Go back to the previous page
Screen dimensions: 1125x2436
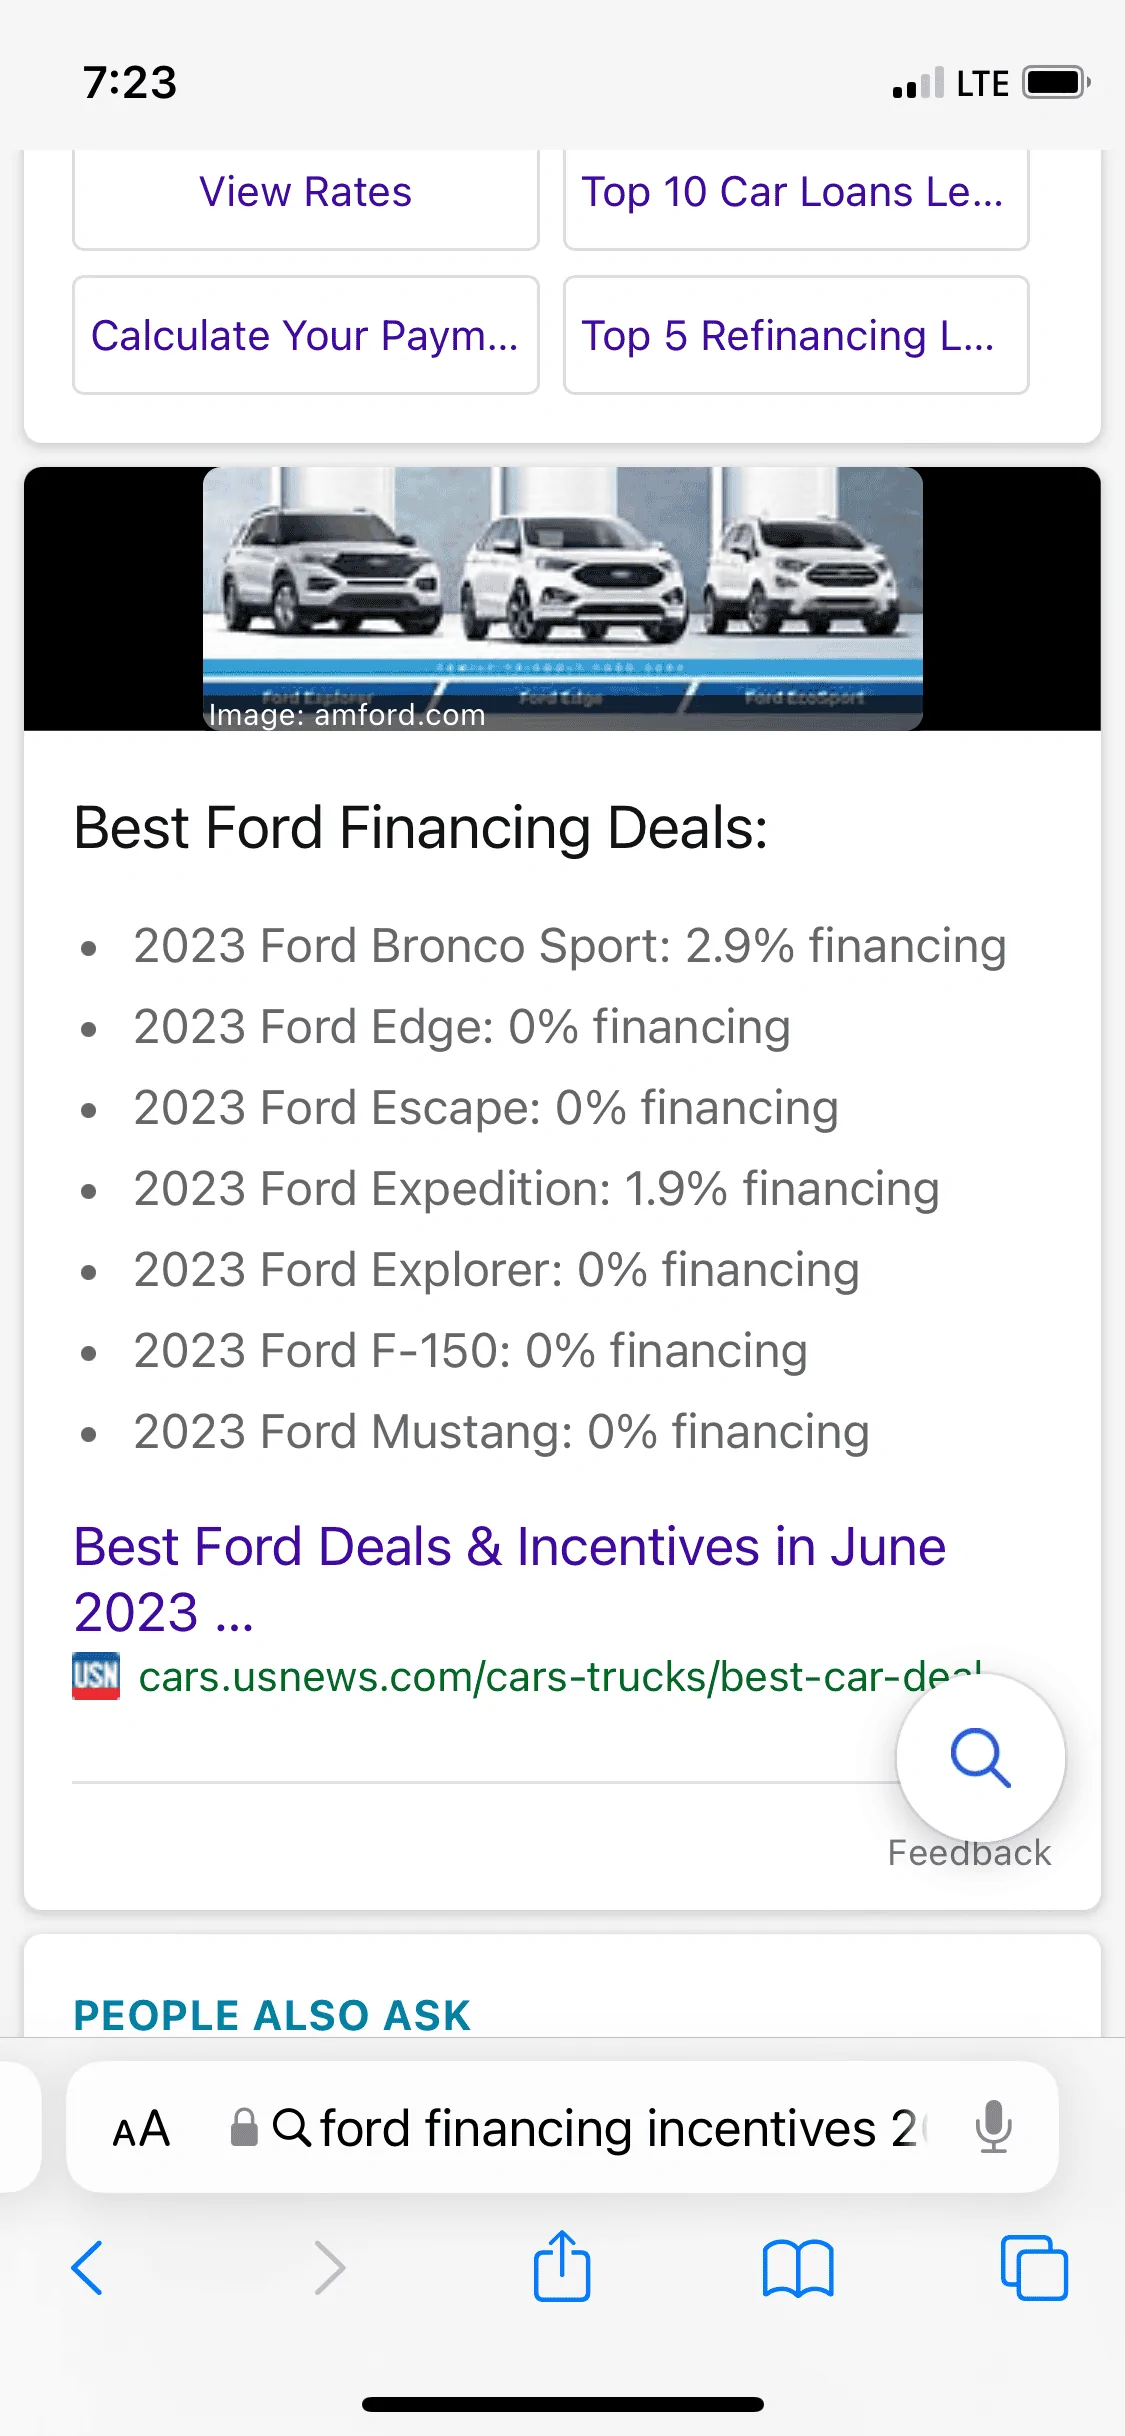pos(88,2268)
